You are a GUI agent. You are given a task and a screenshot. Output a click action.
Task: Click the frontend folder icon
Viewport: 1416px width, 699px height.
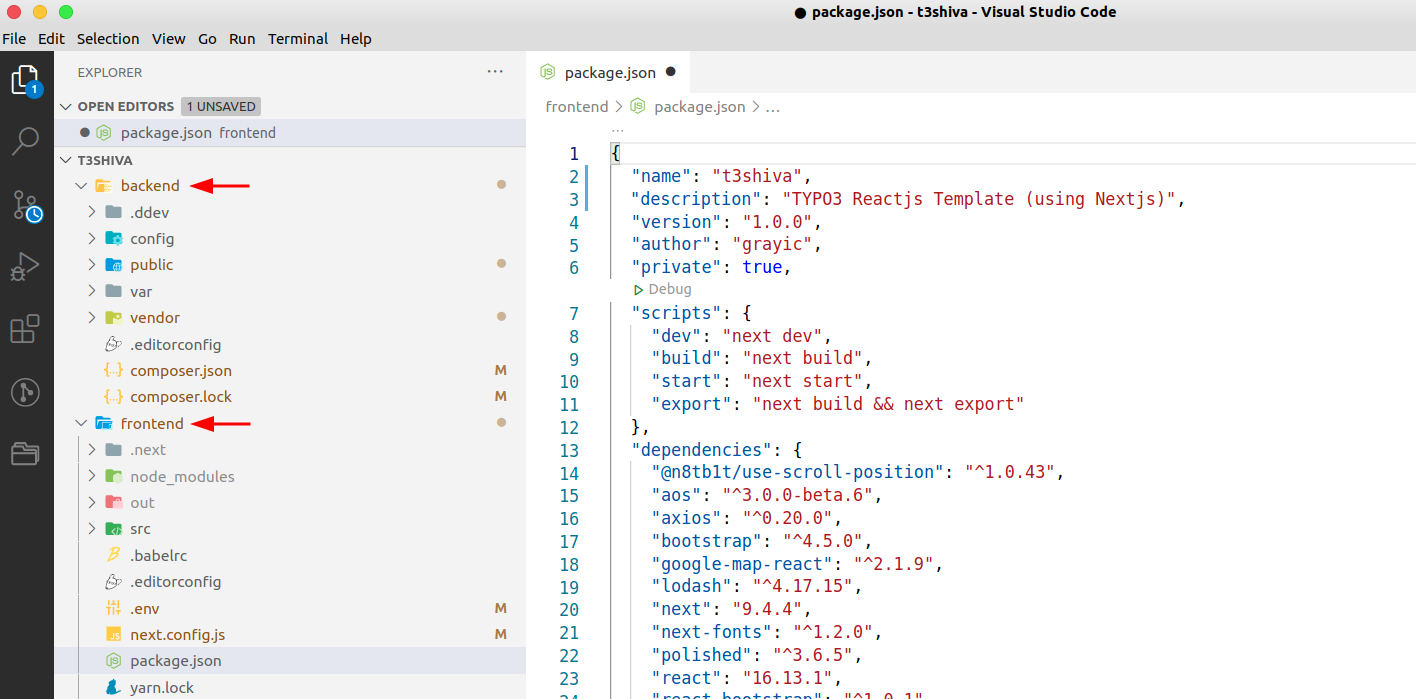103,424
